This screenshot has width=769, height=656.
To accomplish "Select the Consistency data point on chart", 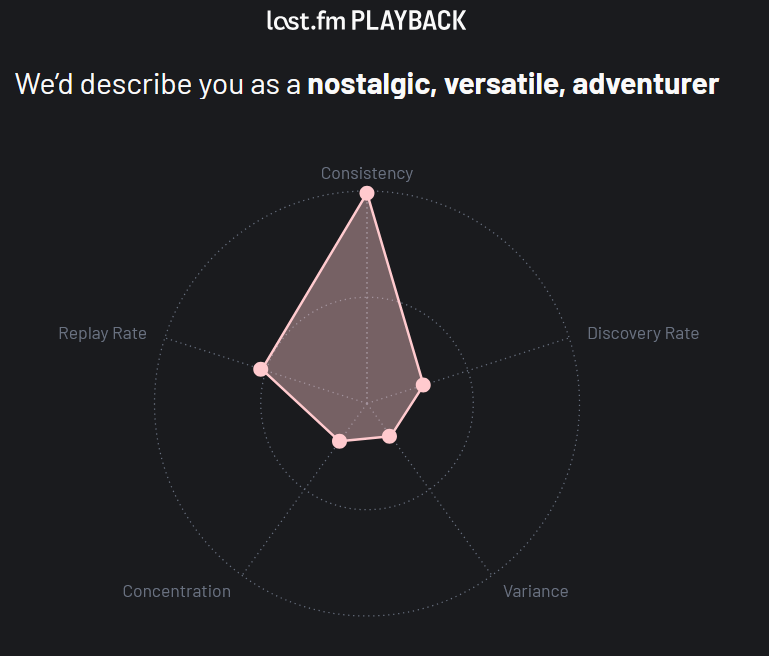I will (x=367, y=193).
